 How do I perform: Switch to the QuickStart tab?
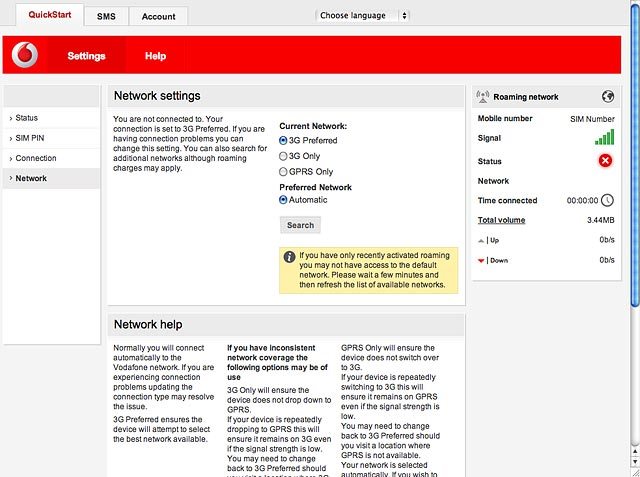[x=50, y=15]
